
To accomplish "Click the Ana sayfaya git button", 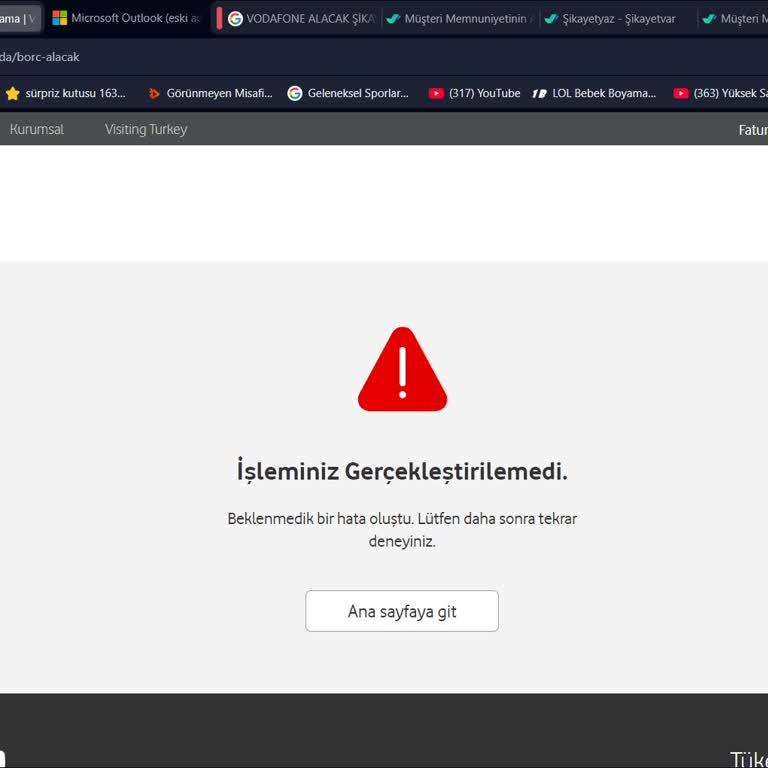I will (x=402, y=611).
